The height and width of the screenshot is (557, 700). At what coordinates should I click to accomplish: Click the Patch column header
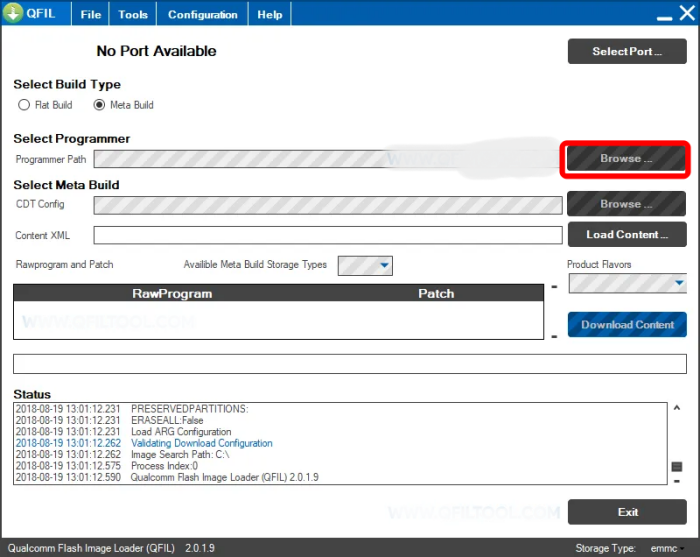coord(436,293)
